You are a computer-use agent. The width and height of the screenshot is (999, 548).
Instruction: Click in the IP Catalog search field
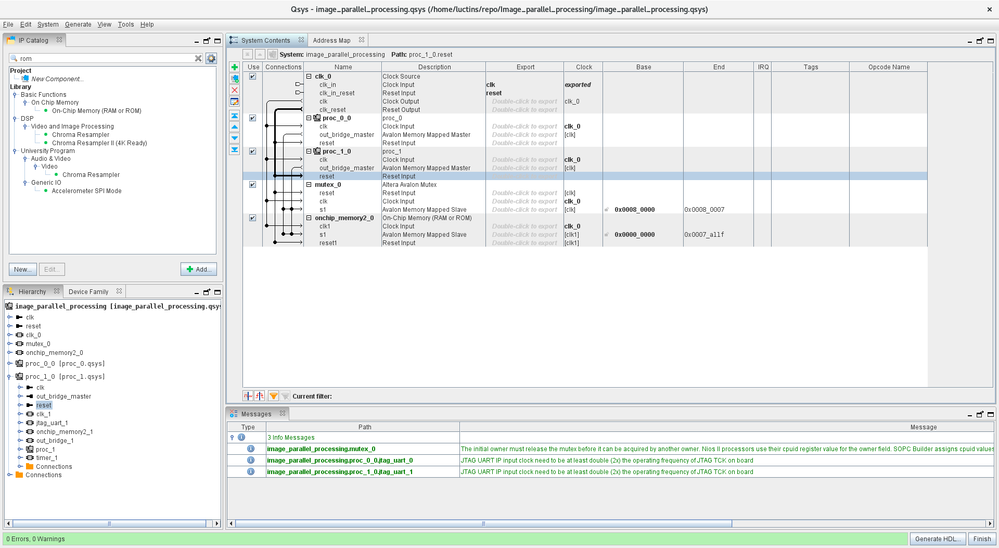click(100, 59)
